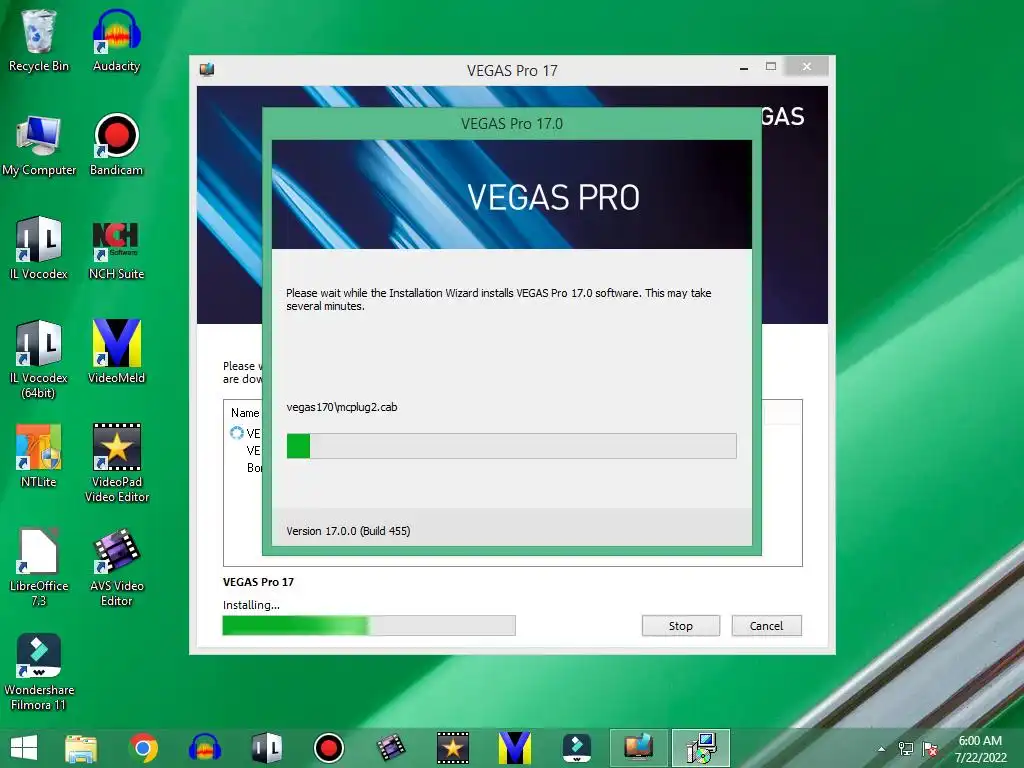Screen dimensions: 1024x768
Task: Click the VEGAS PRO banner image in wizard
Action: 511,195
